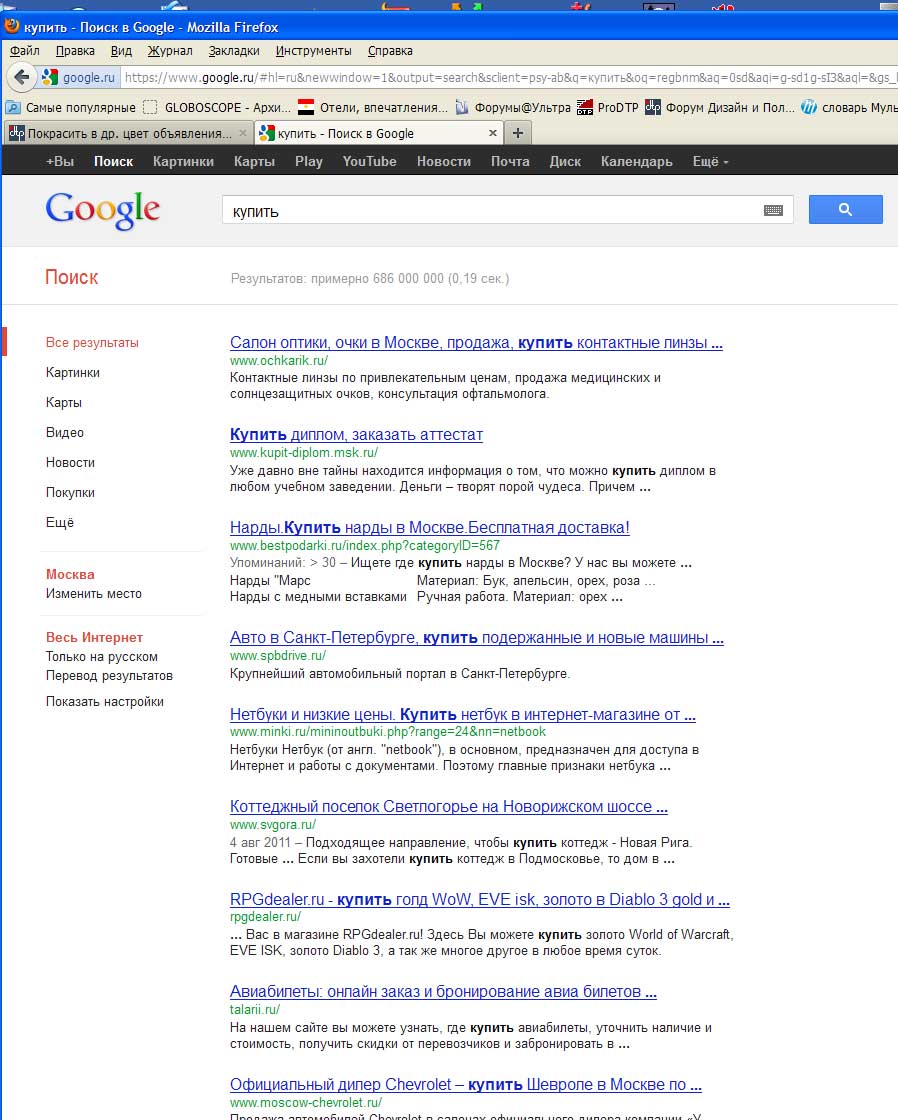The image size is (898, 1120).
Task: Open the Самые популярные bookmark
Action: [70, 107]
